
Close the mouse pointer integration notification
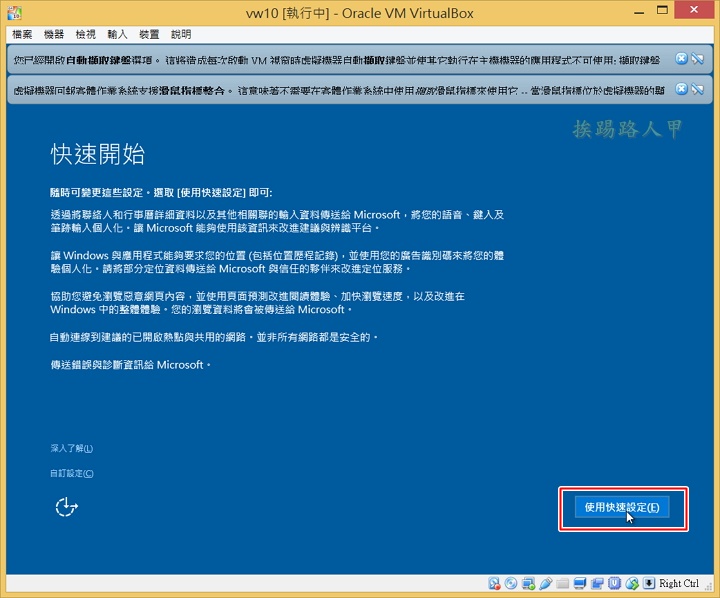pos(681,89)
